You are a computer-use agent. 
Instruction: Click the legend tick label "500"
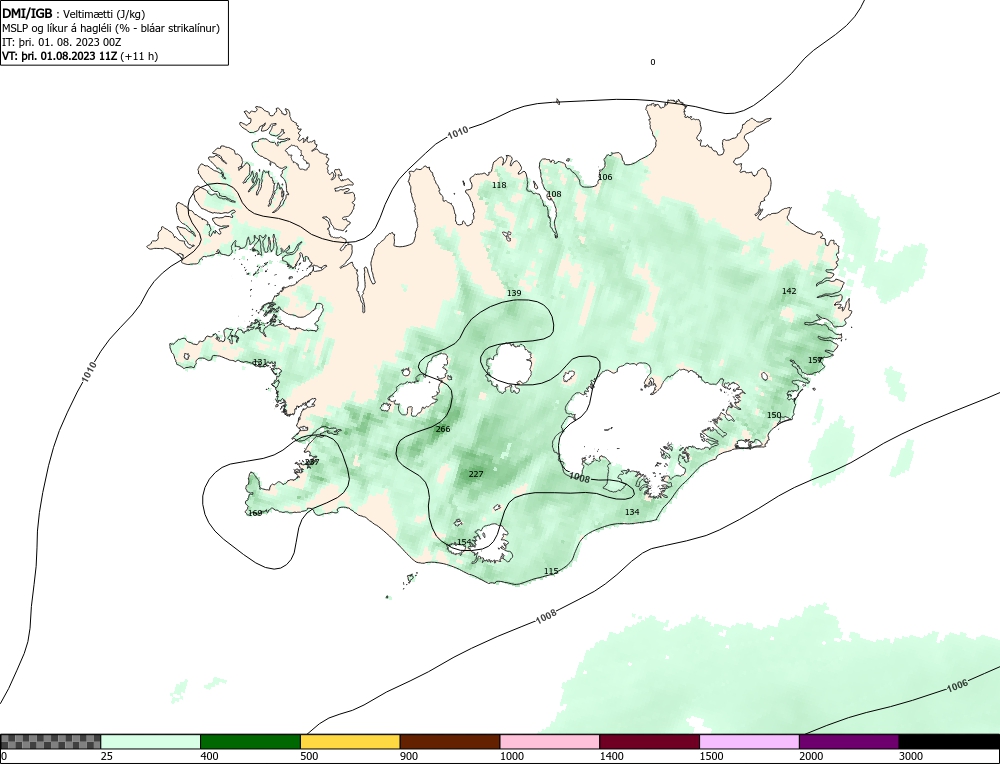point(309,756)
